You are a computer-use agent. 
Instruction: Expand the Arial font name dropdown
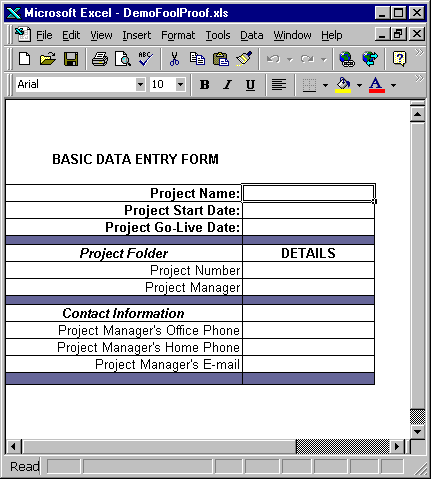tap(140, 84)
